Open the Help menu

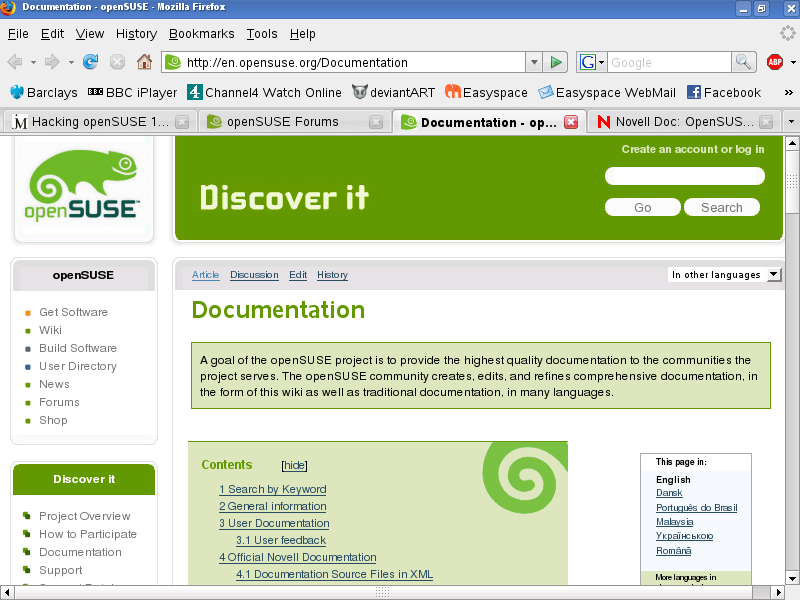pos(303,34)
